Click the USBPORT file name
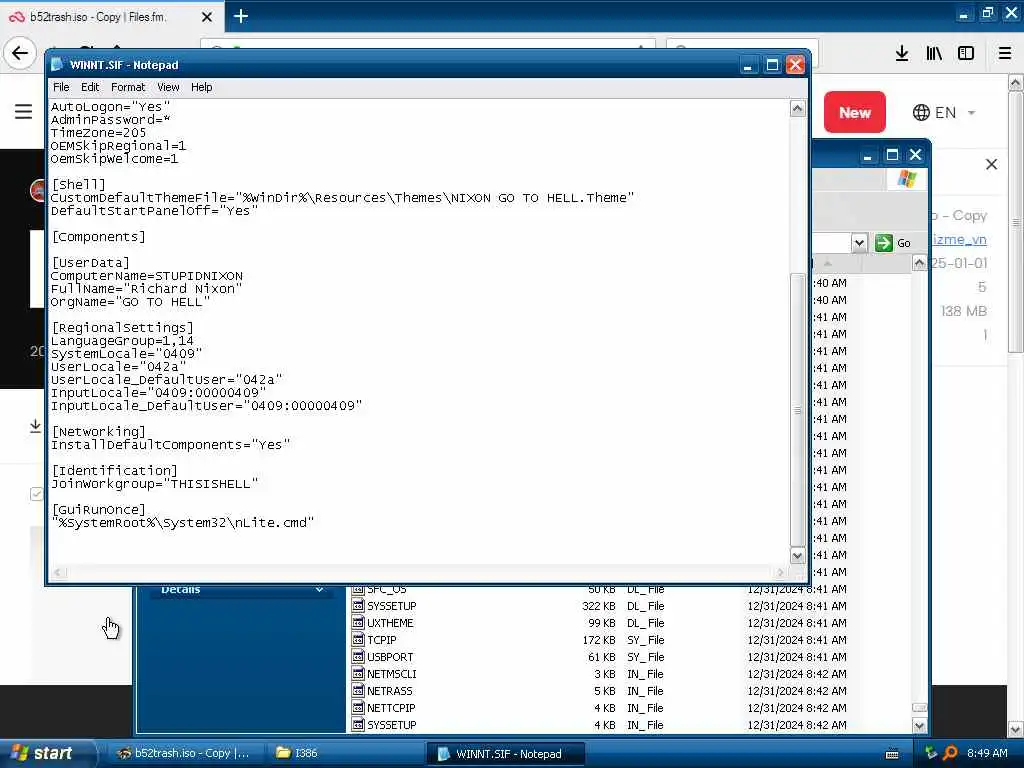This screenshot has height=768, width=1024. tap(390, 657)
